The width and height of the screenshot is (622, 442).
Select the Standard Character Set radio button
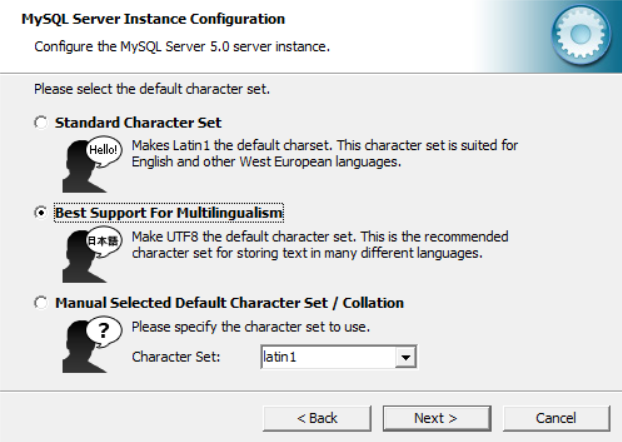(40, 123)
